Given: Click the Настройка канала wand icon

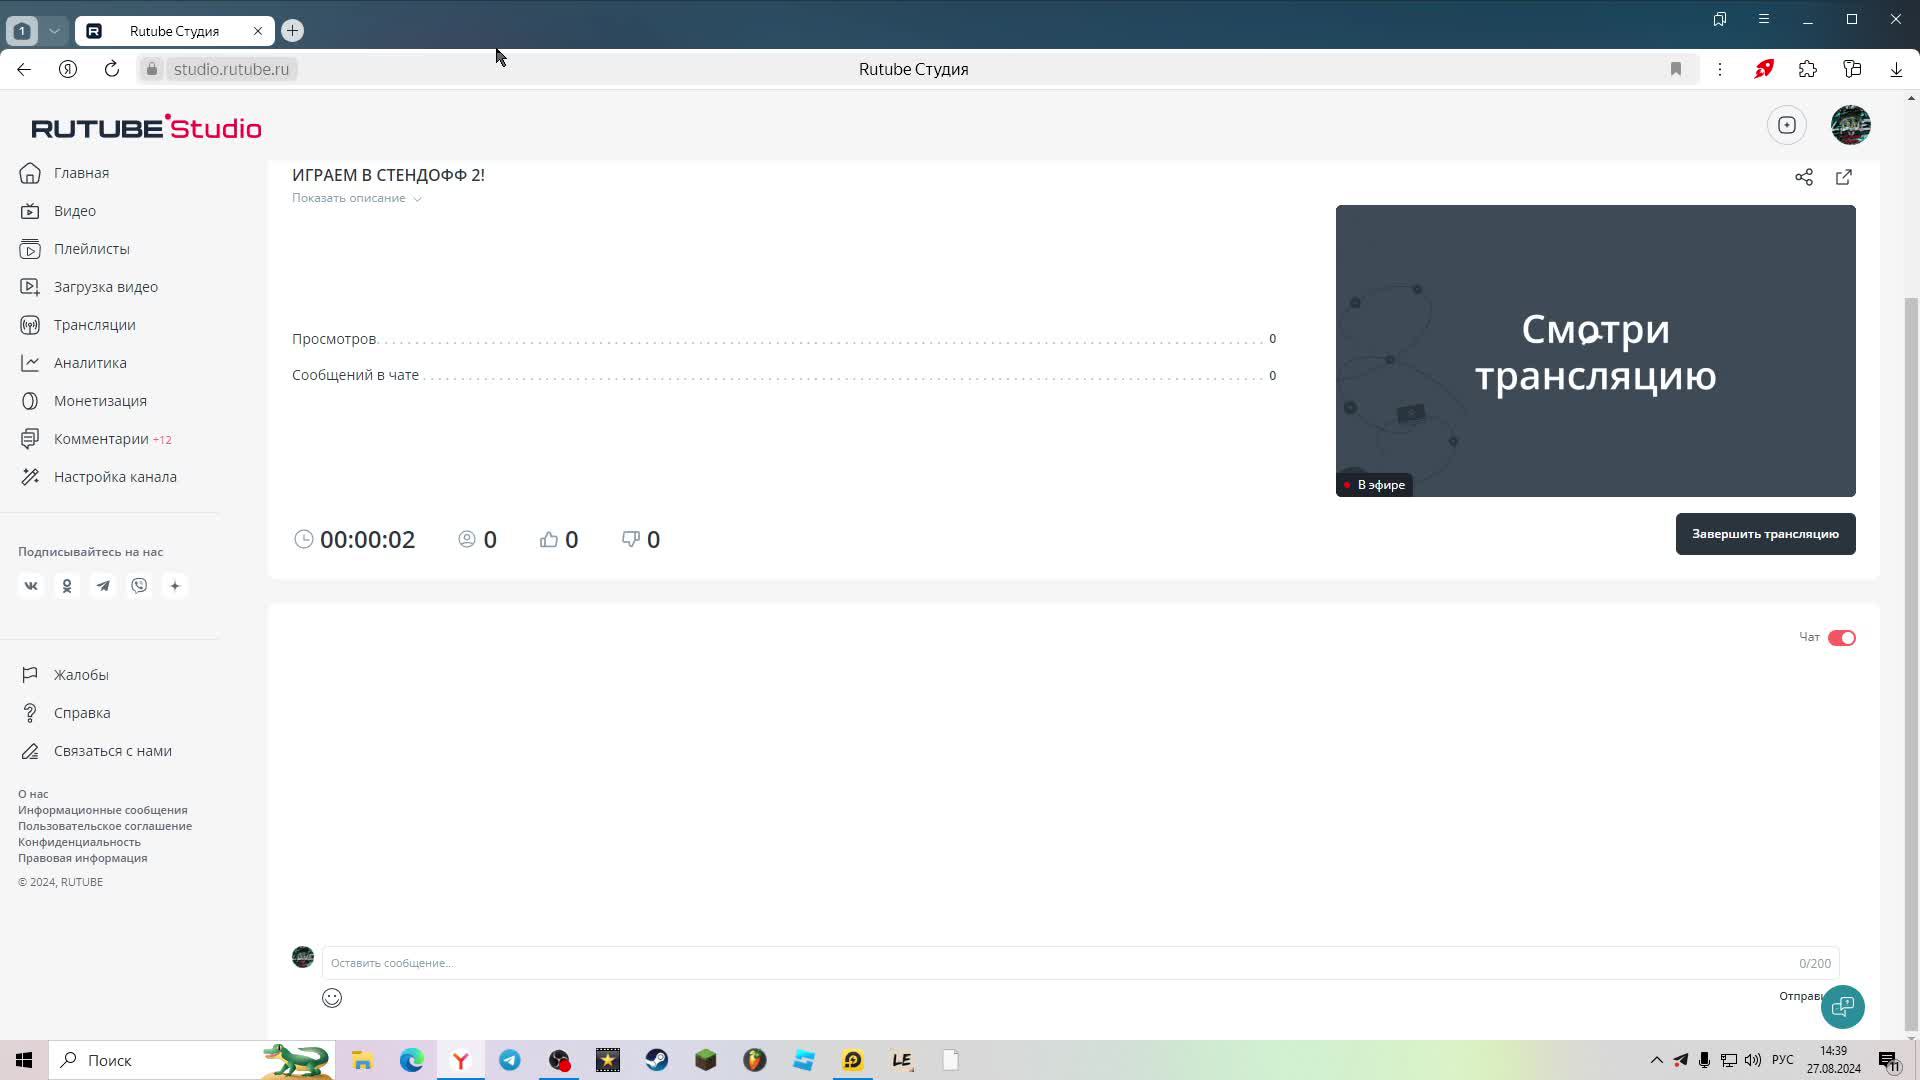Looking at the screenshot, I should pos(30,477).
